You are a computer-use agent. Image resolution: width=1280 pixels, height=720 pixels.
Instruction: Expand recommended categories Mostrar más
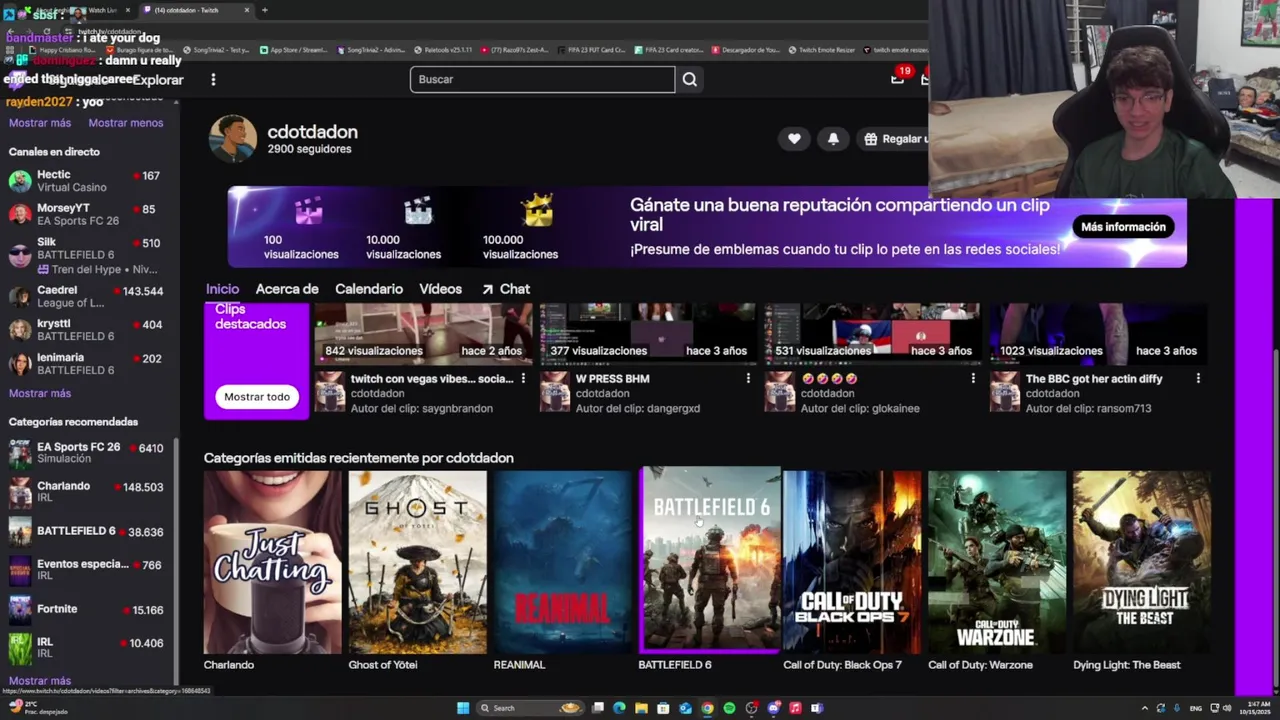tap(40, 680)
